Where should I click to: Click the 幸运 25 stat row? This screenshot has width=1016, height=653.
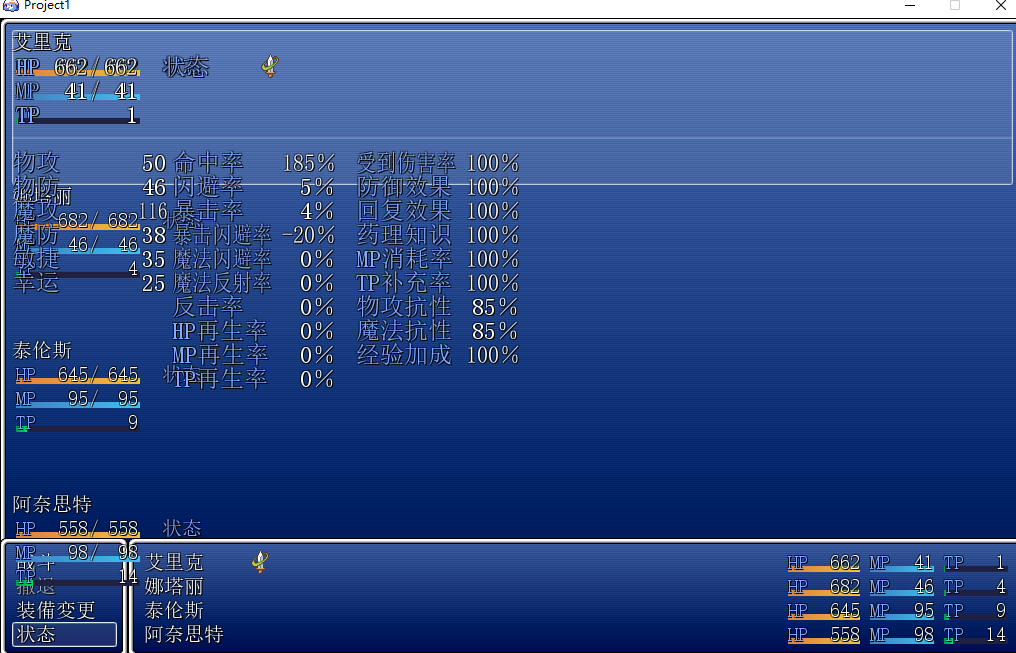pos(89,283)
